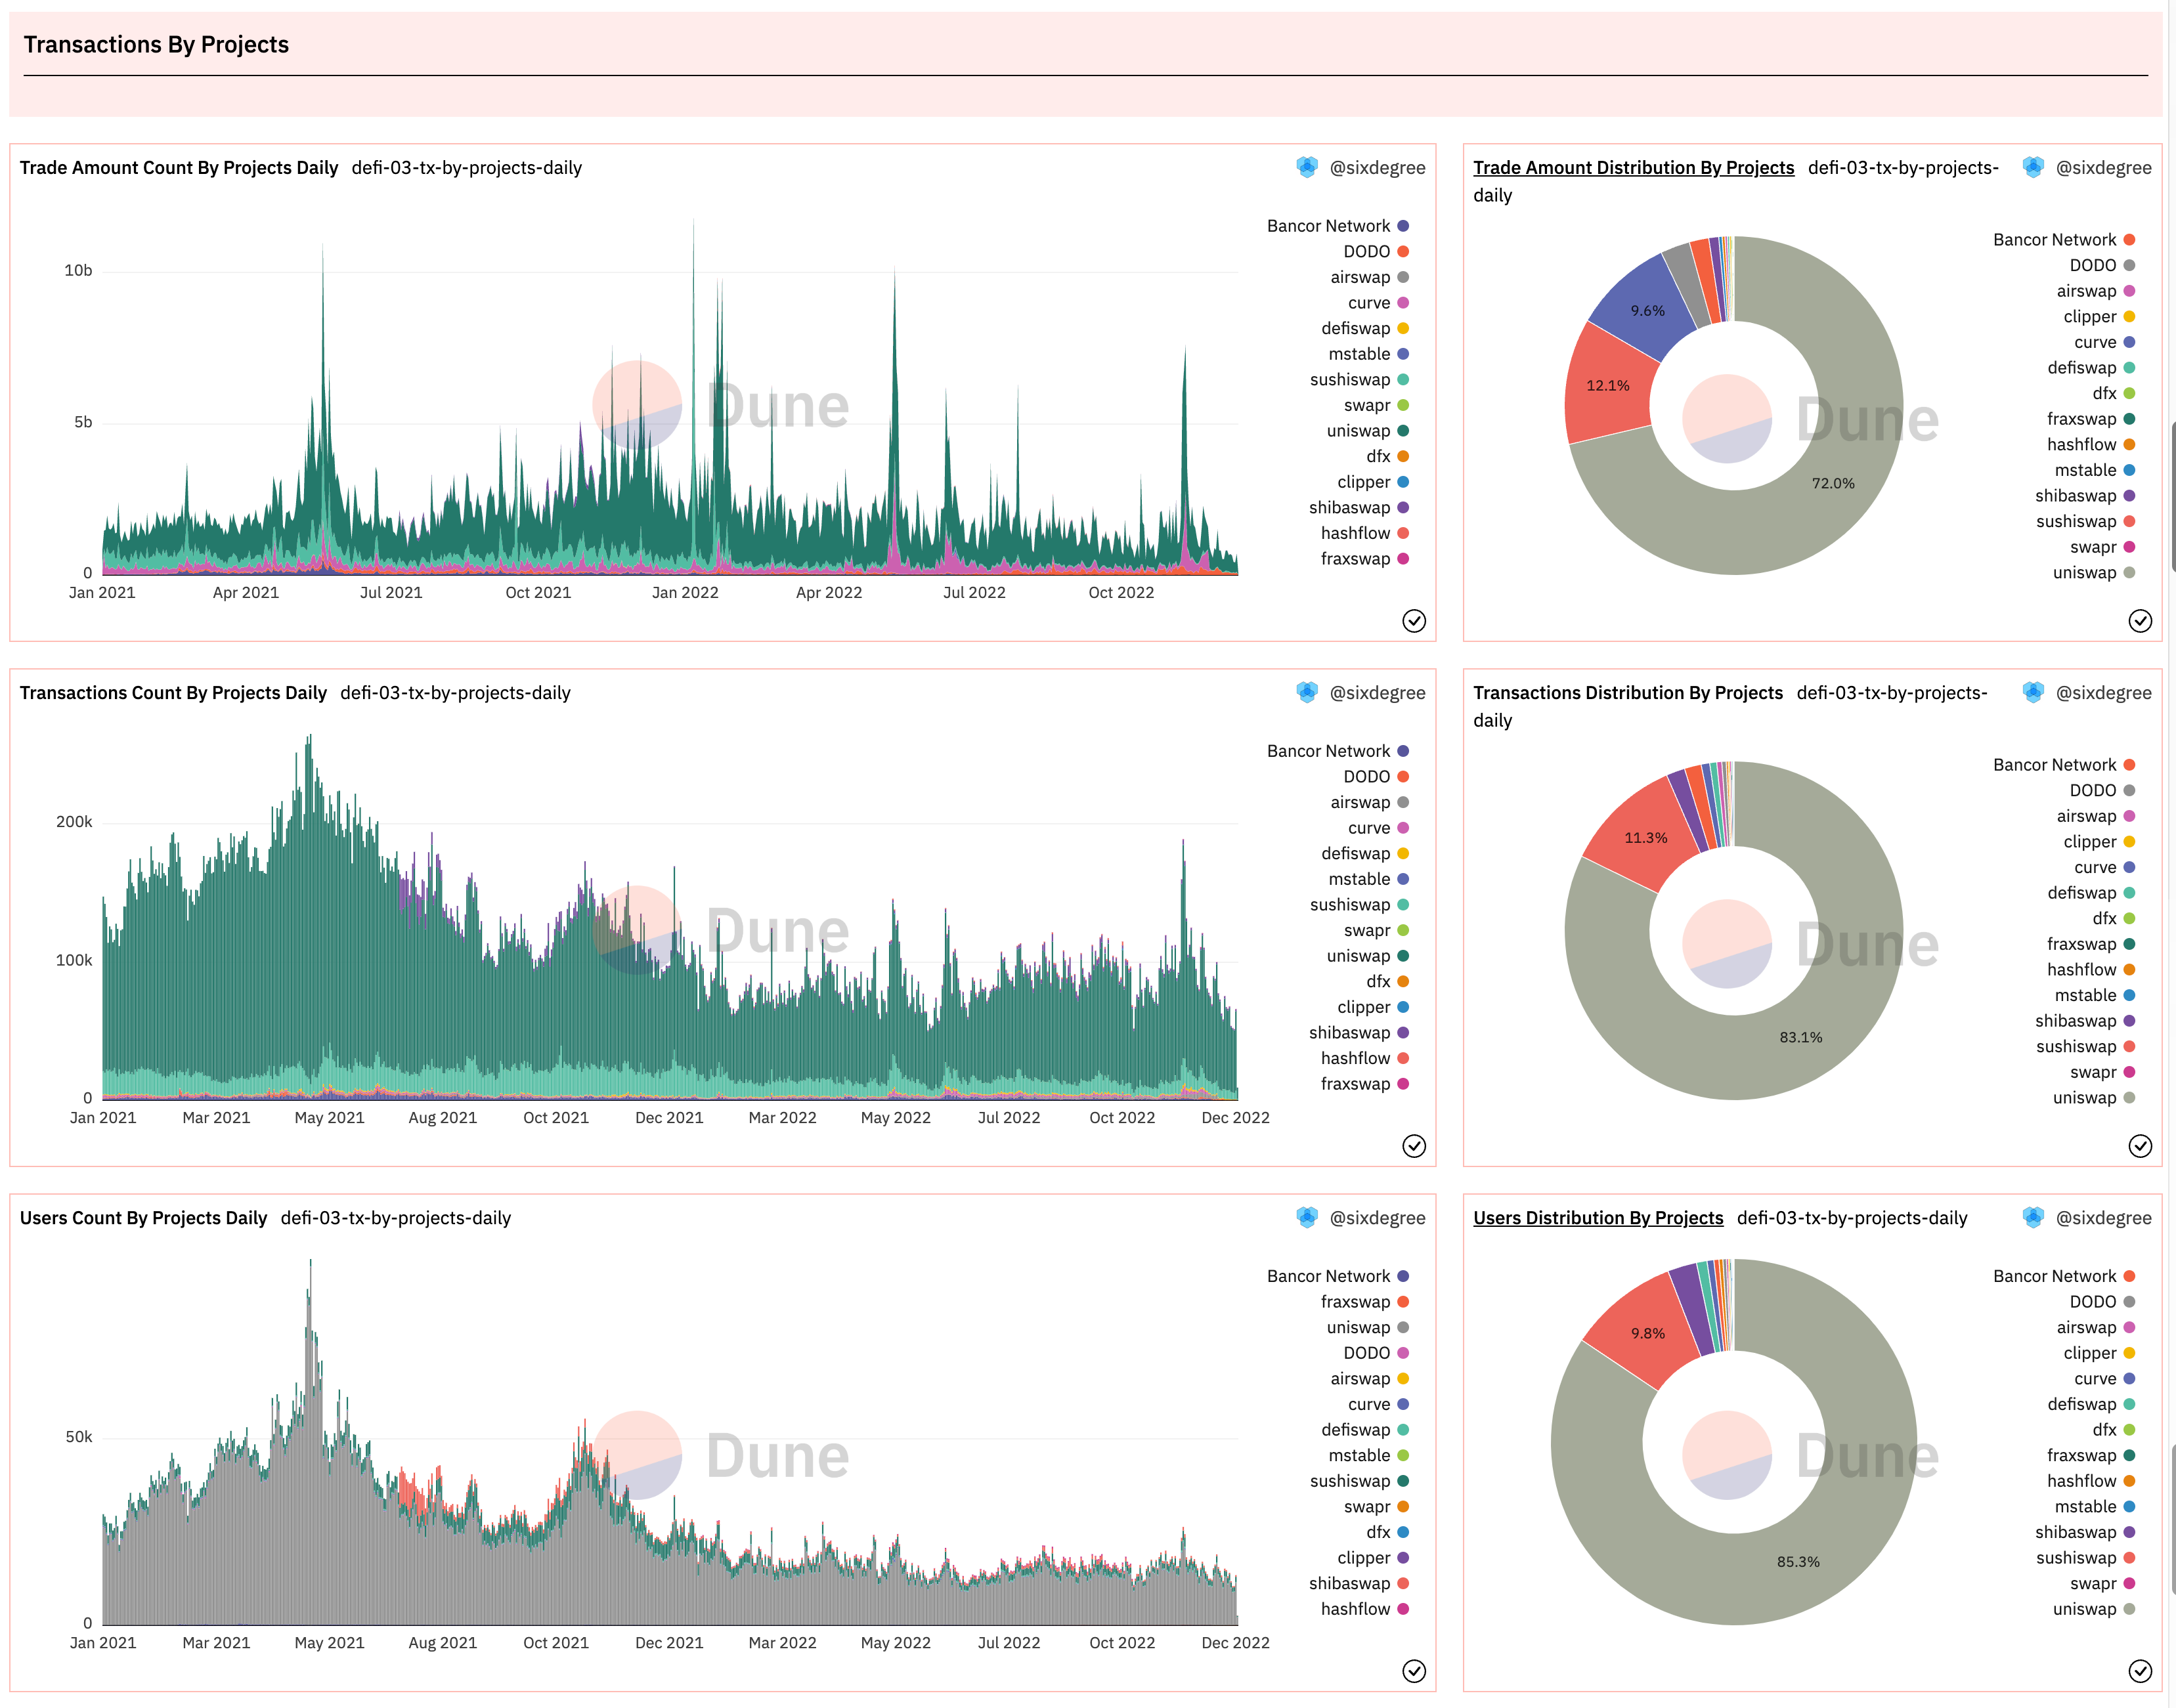Click DODO color dot in Trade Amount Count legend
The width and height of the screenshot is (2176, 1708).
click(x=1403, y=252)
